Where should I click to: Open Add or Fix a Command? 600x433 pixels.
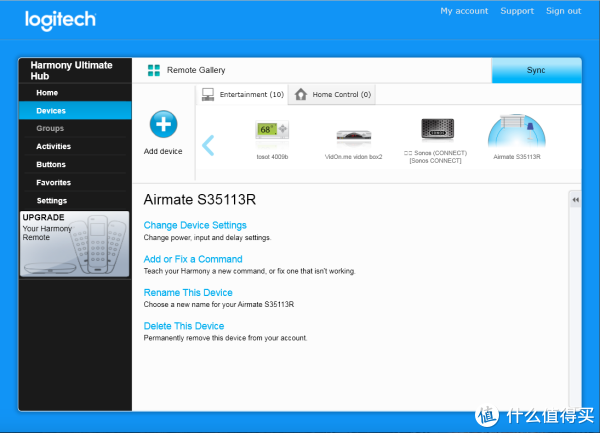coord(193,260)
